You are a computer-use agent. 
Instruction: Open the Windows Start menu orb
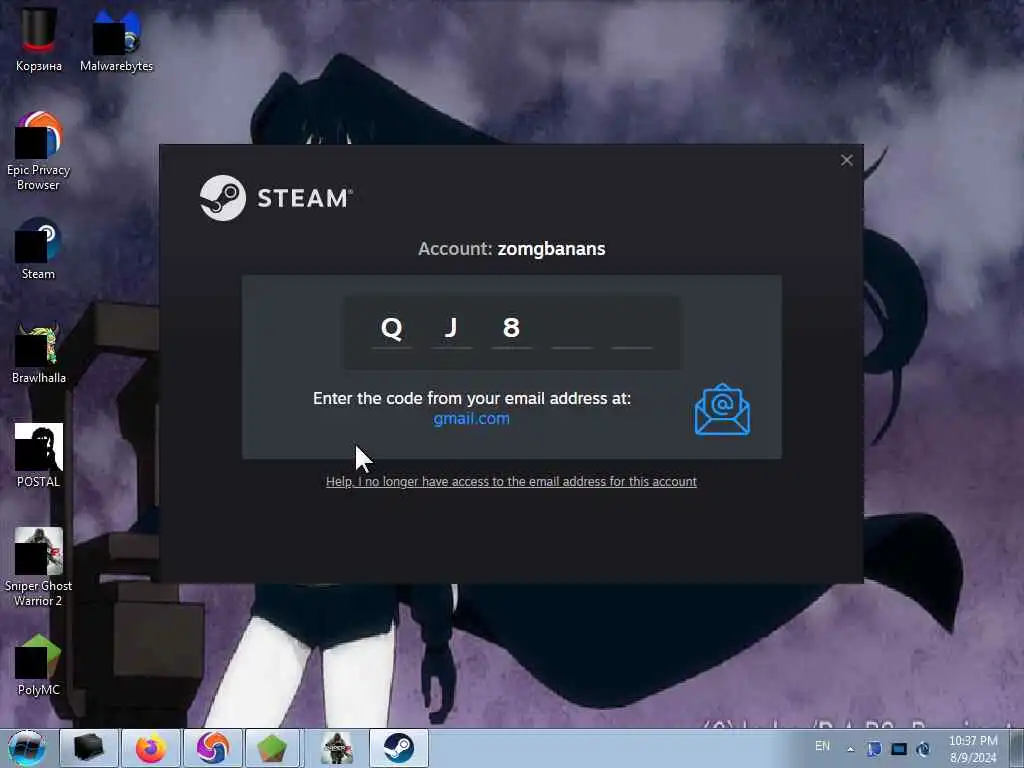point(27,748)
